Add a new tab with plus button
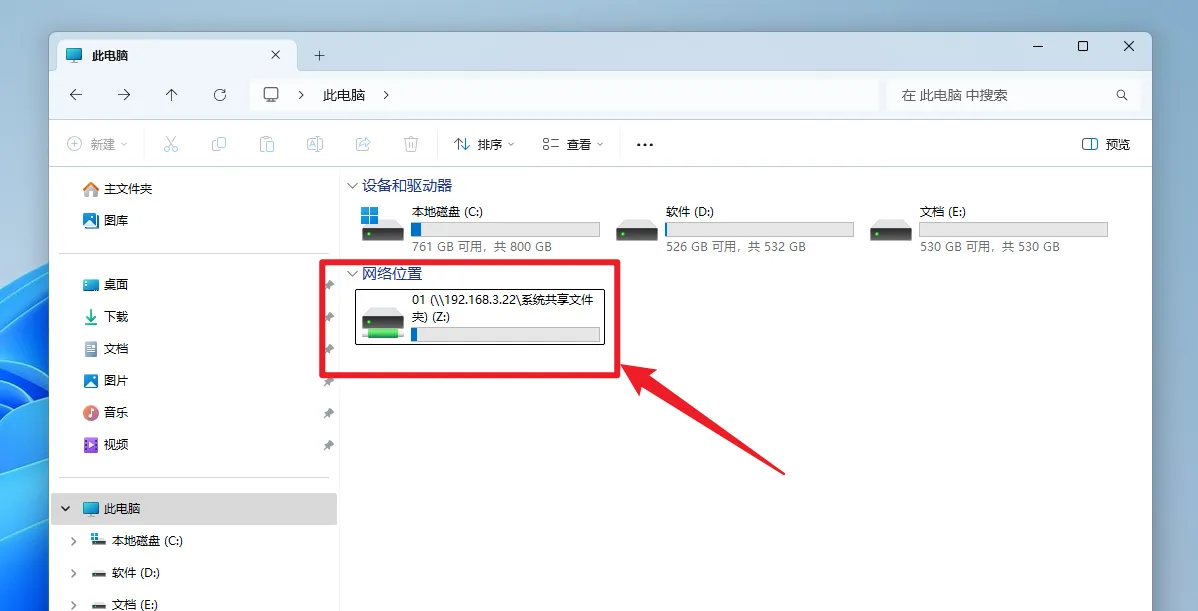Screen dimensions: 1198x611 (x=319, y=55)
